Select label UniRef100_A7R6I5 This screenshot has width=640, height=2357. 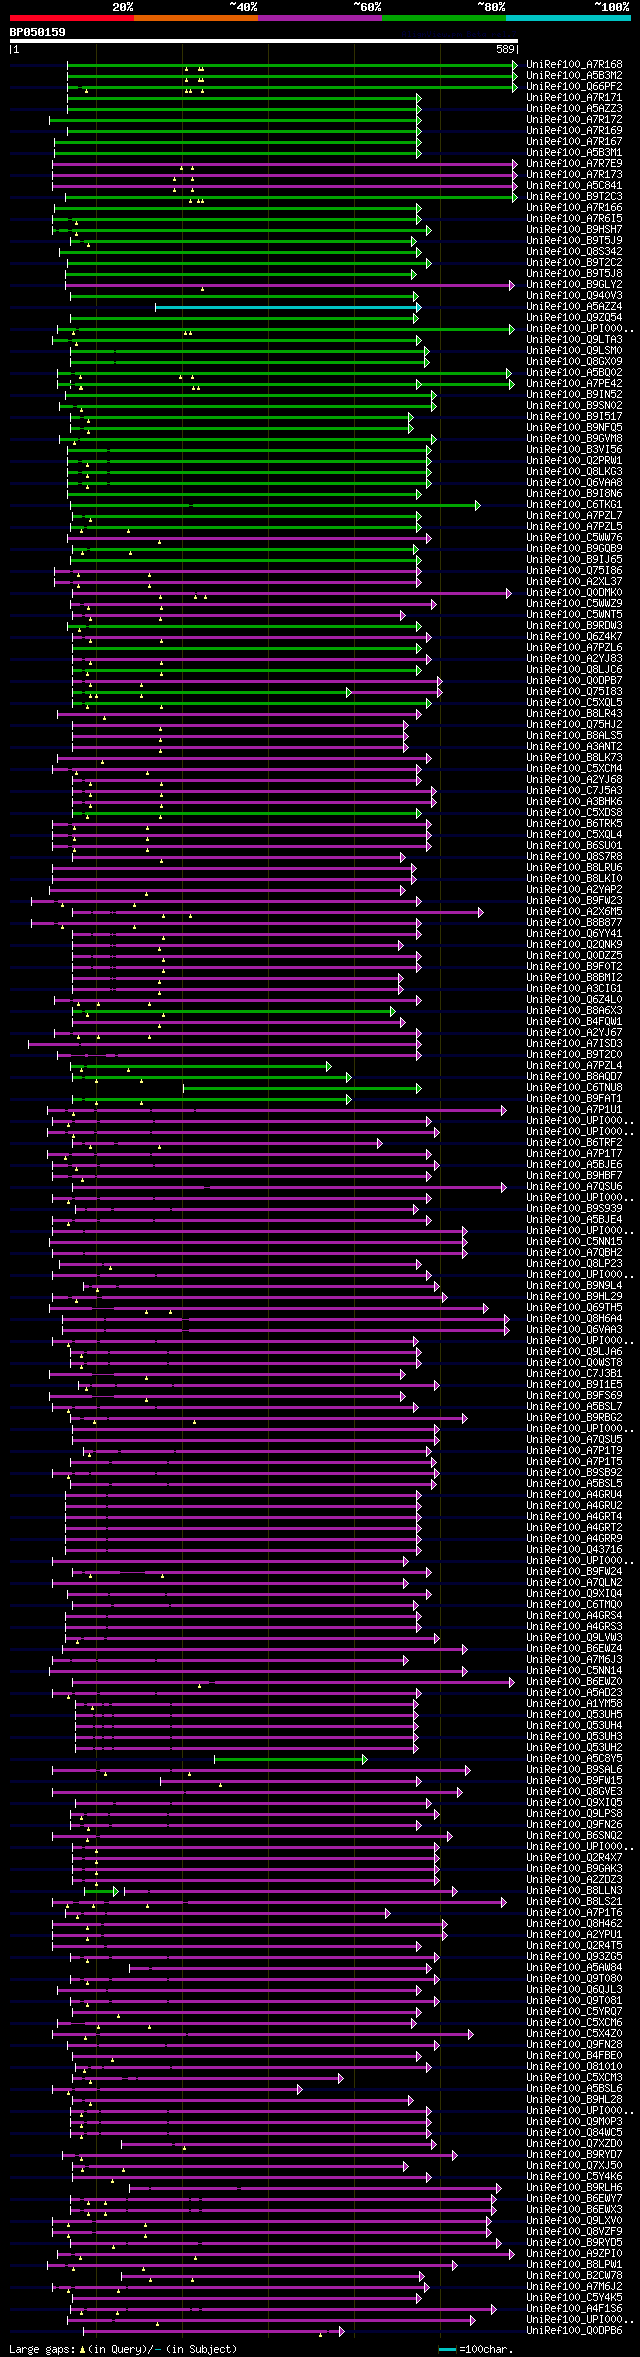tap(574, 219)
